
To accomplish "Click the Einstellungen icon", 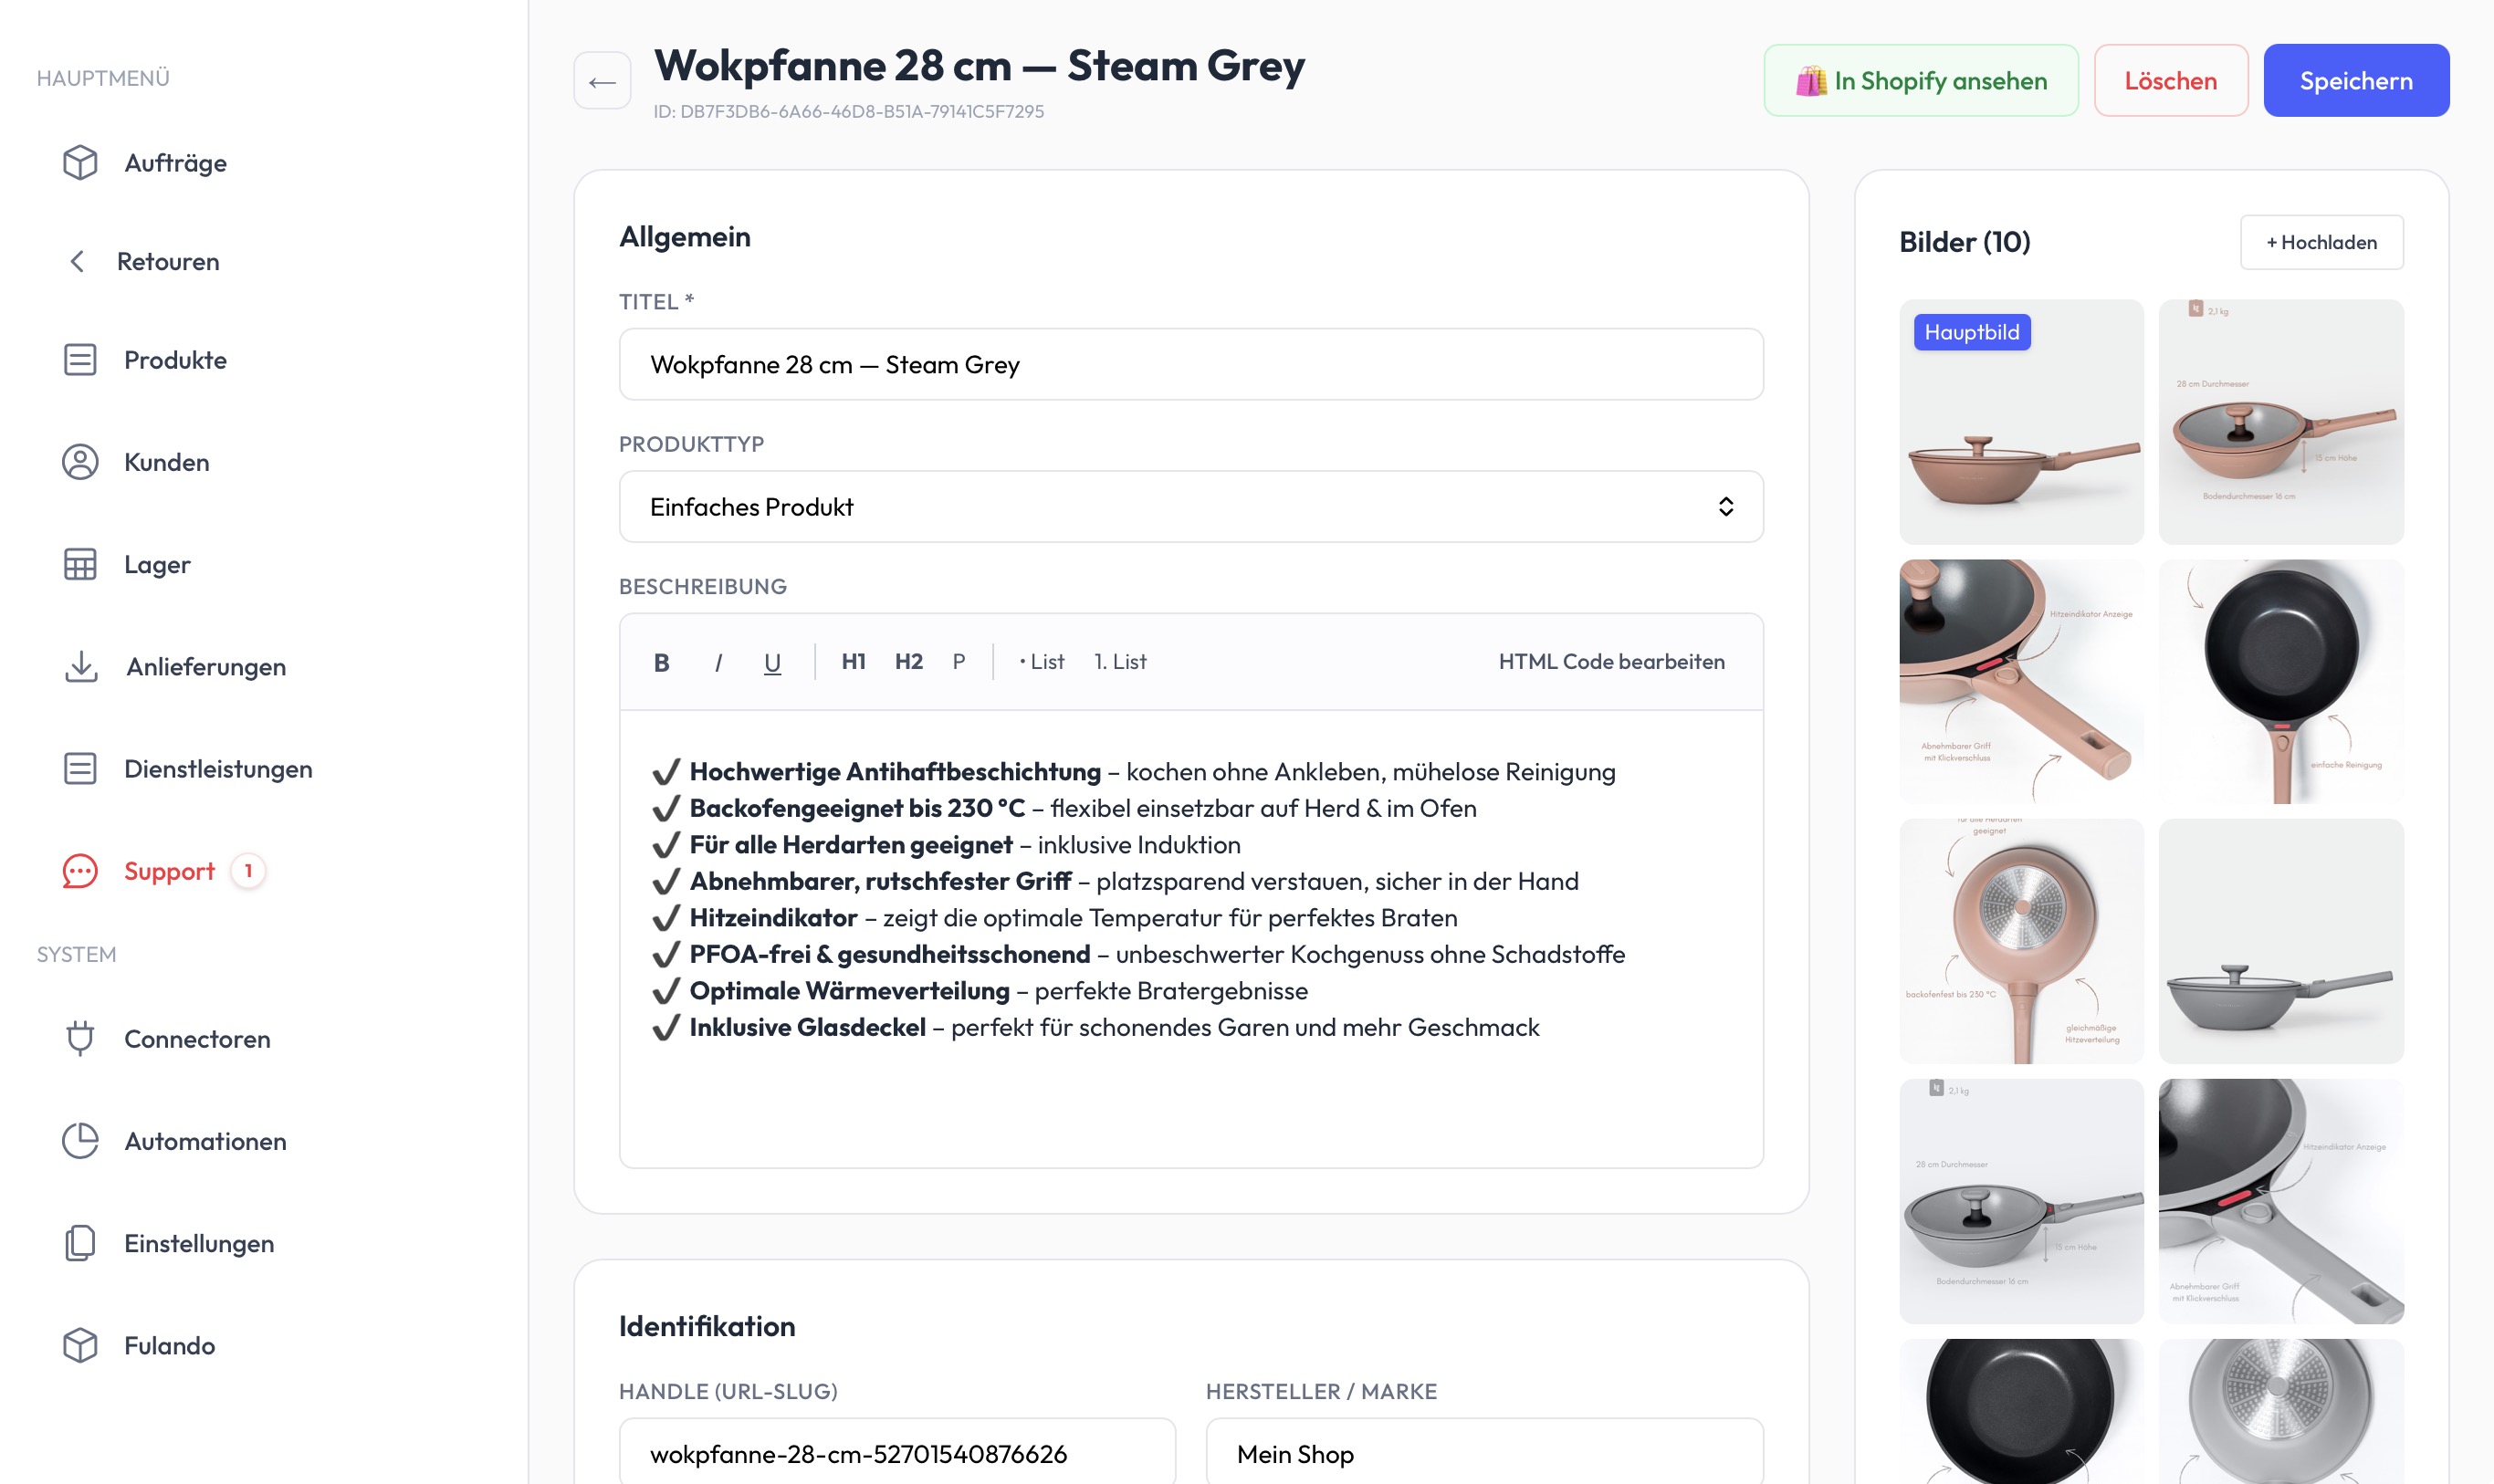I will pyautogui.click(x=80, y=1243).
